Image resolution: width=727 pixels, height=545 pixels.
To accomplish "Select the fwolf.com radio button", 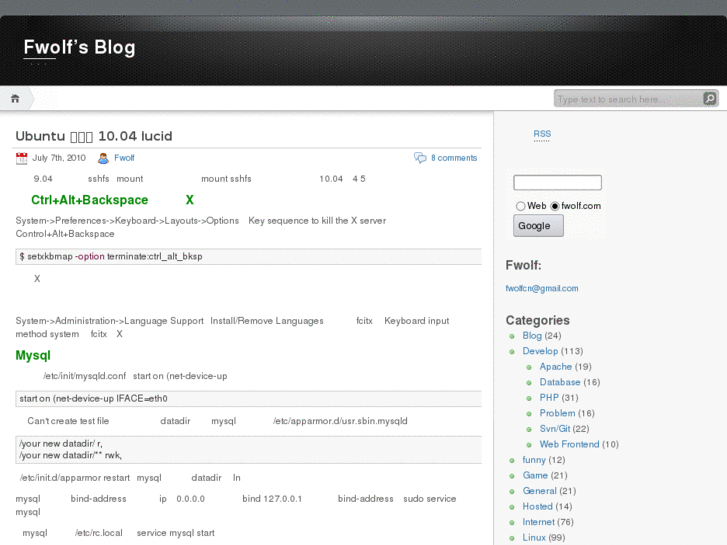I will click(x=555, y=206).
